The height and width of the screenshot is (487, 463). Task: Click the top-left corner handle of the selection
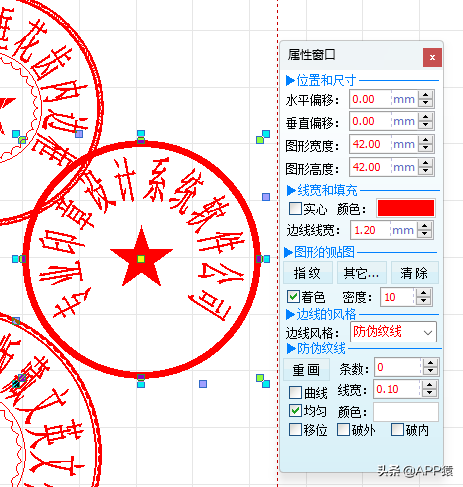pos(16,134)
